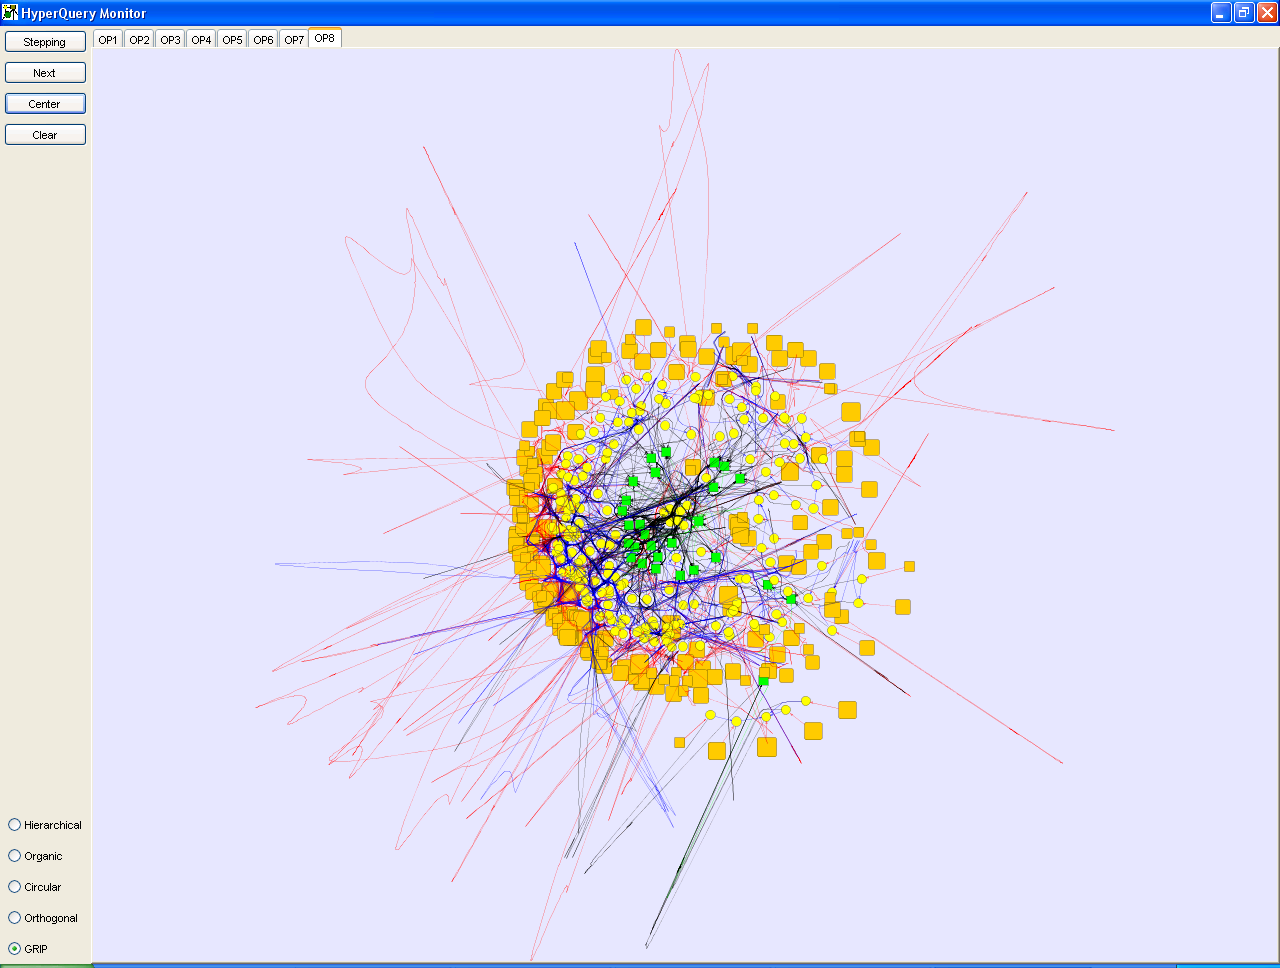Pick the Orthogonal layout radio button
This screenshot has height=968, width=1280.
pos(15,918)
